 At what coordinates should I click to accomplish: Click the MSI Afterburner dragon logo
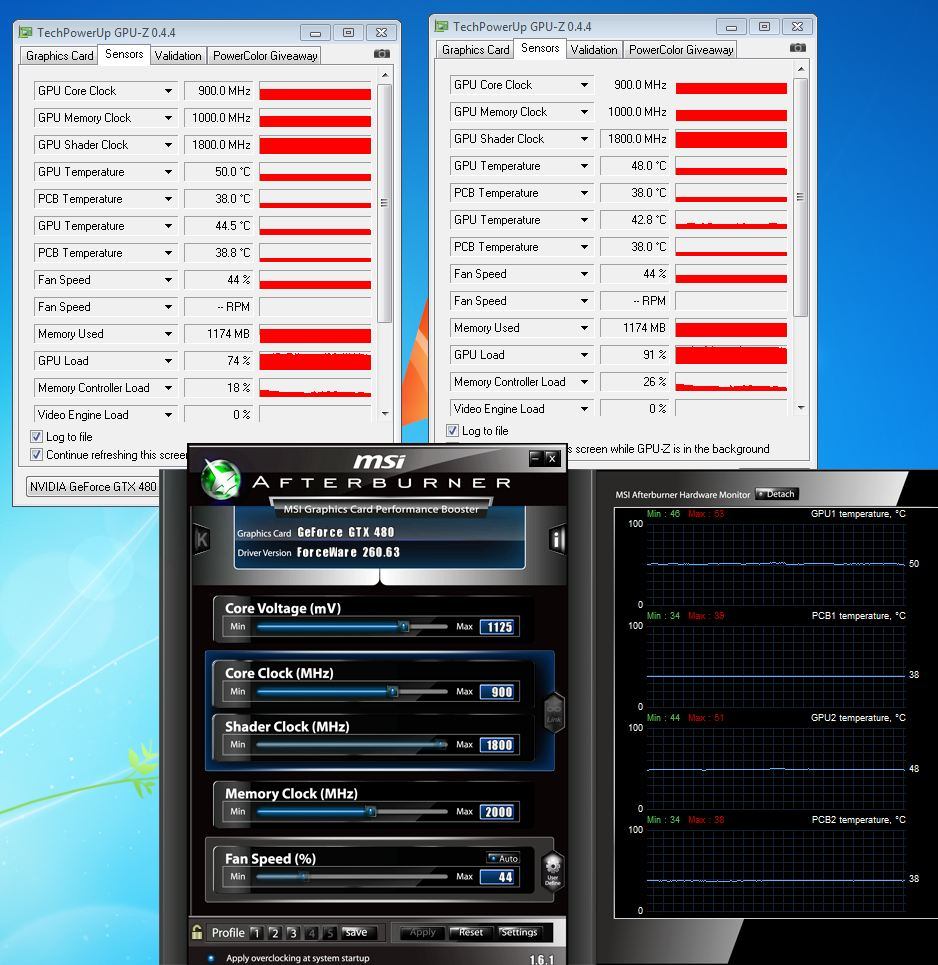(220, 478)
